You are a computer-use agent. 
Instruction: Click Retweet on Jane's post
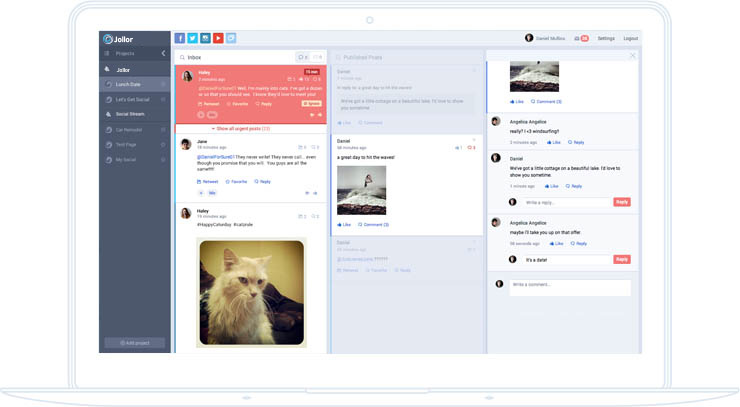(x=208, y=181)
